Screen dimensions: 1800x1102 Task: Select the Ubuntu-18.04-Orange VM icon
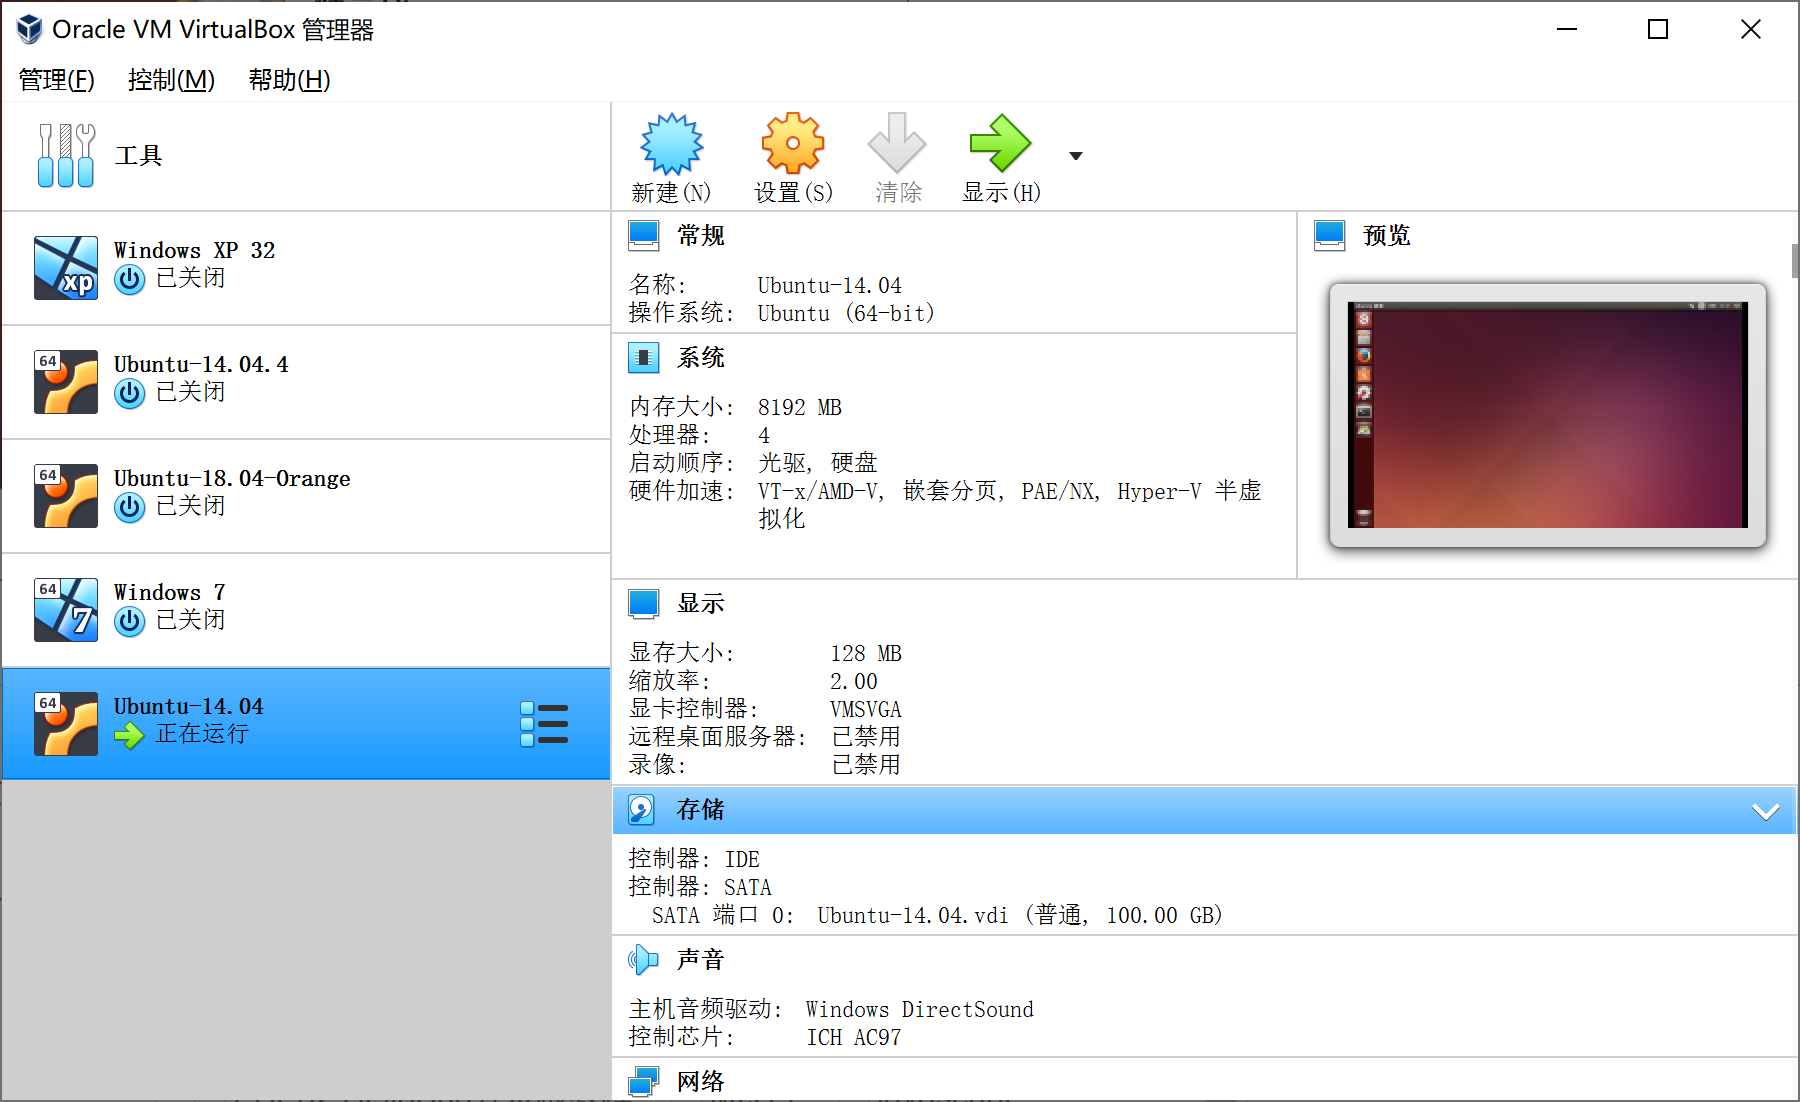click(66, 496)
